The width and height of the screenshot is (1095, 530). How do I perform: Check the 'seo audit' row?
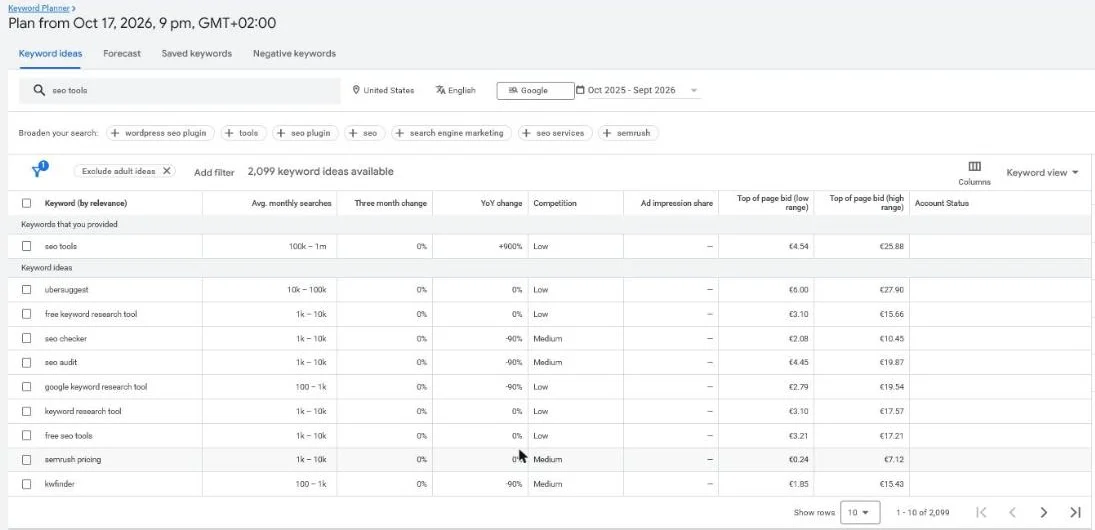tap(27, 362)
